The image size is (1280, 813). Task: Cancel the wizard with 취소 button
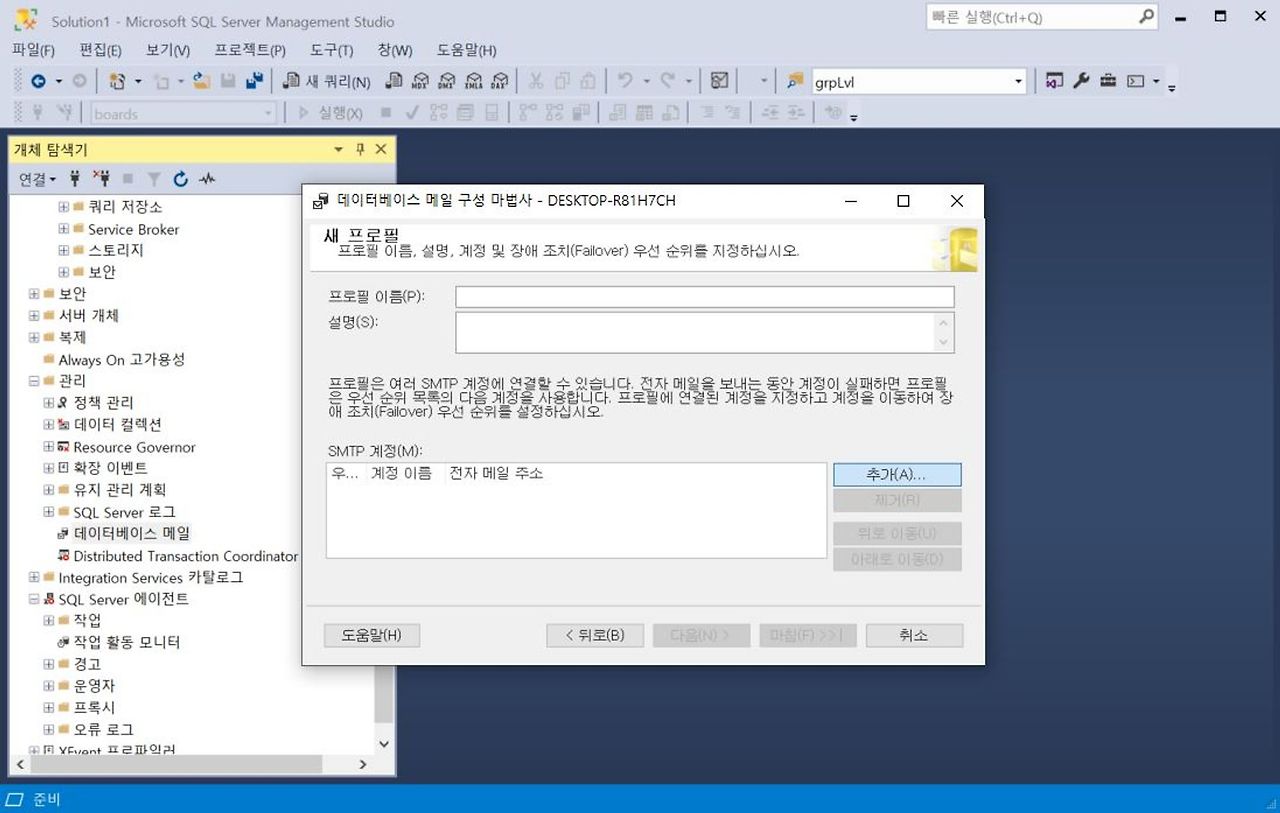coord(914,635)
